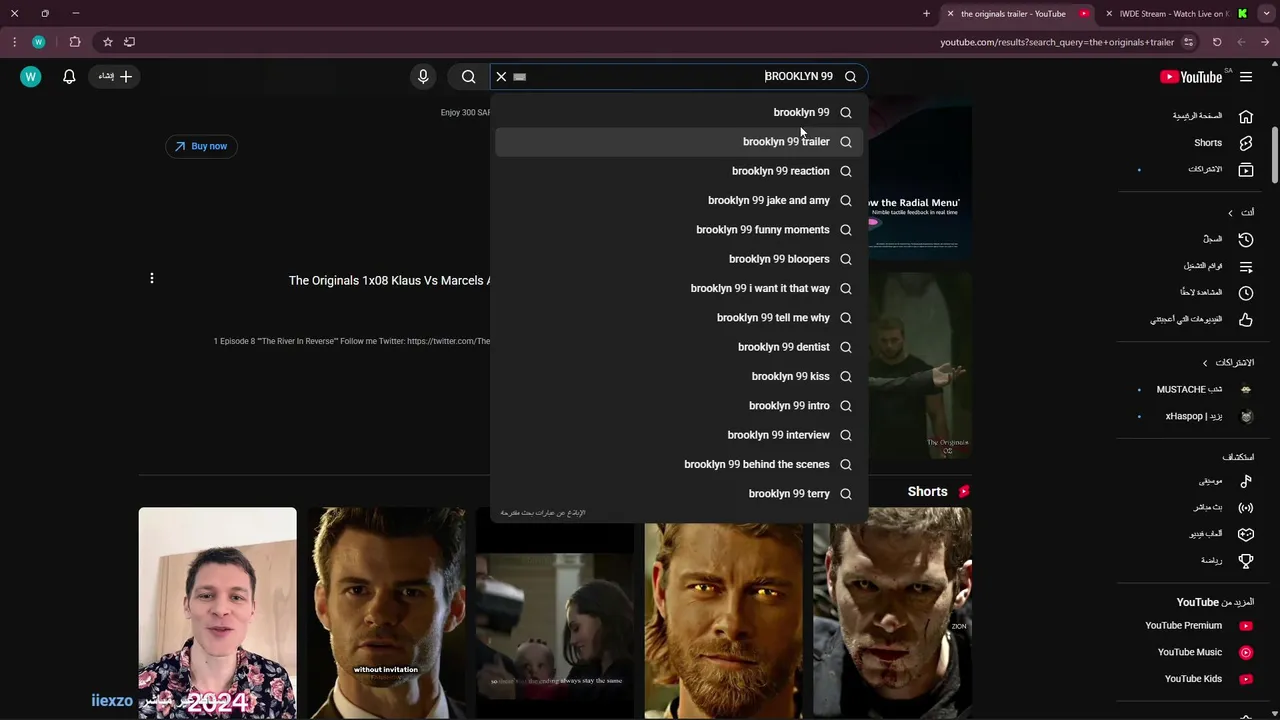Open the YouTube notifications bell

point(69,76)
